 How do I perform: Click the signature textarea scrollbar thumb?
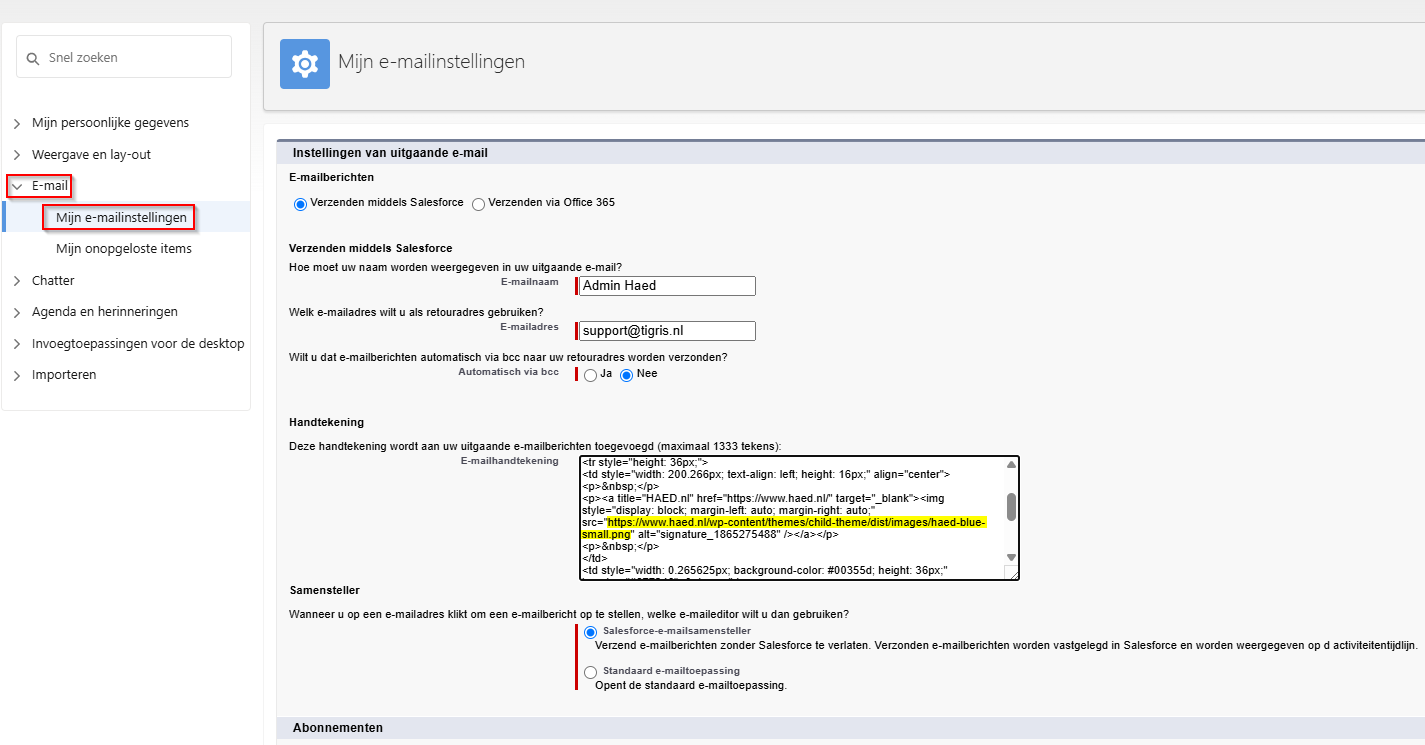[x=1011, y=506]
